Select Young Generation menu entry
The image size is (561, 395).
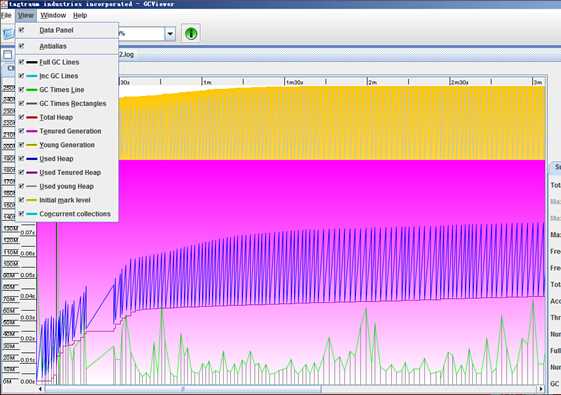67,145
